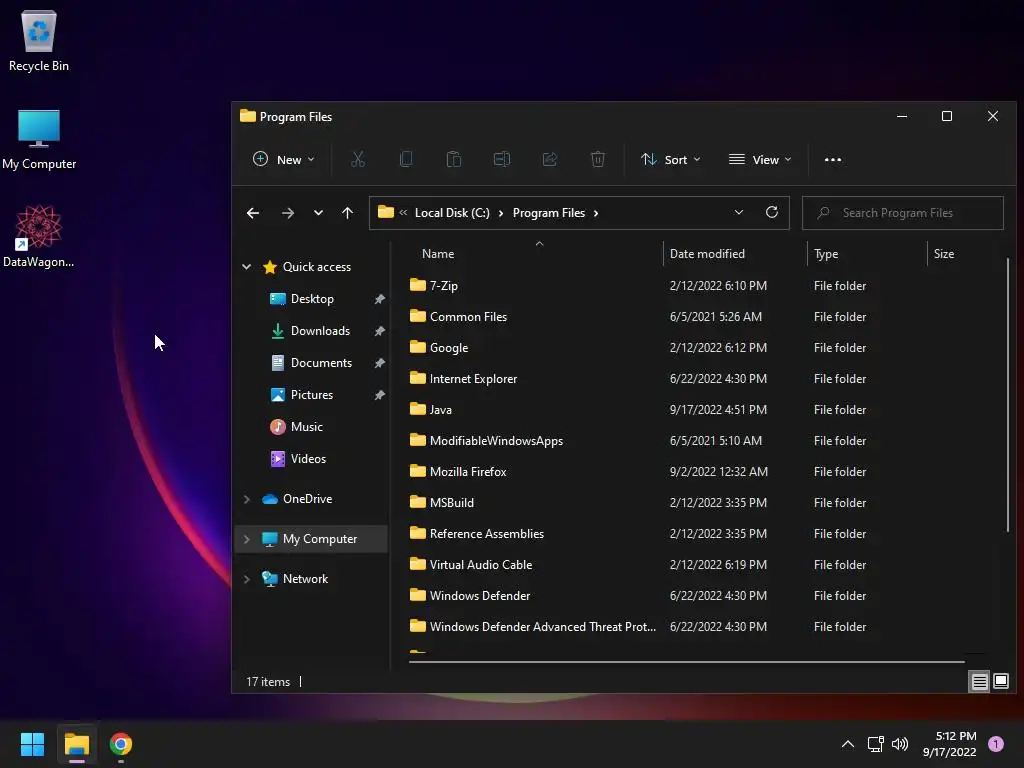The width and height of the screenshot is (1024, 768).
Task: Open the volume speaker tray icon
Action: coord(900,744)
